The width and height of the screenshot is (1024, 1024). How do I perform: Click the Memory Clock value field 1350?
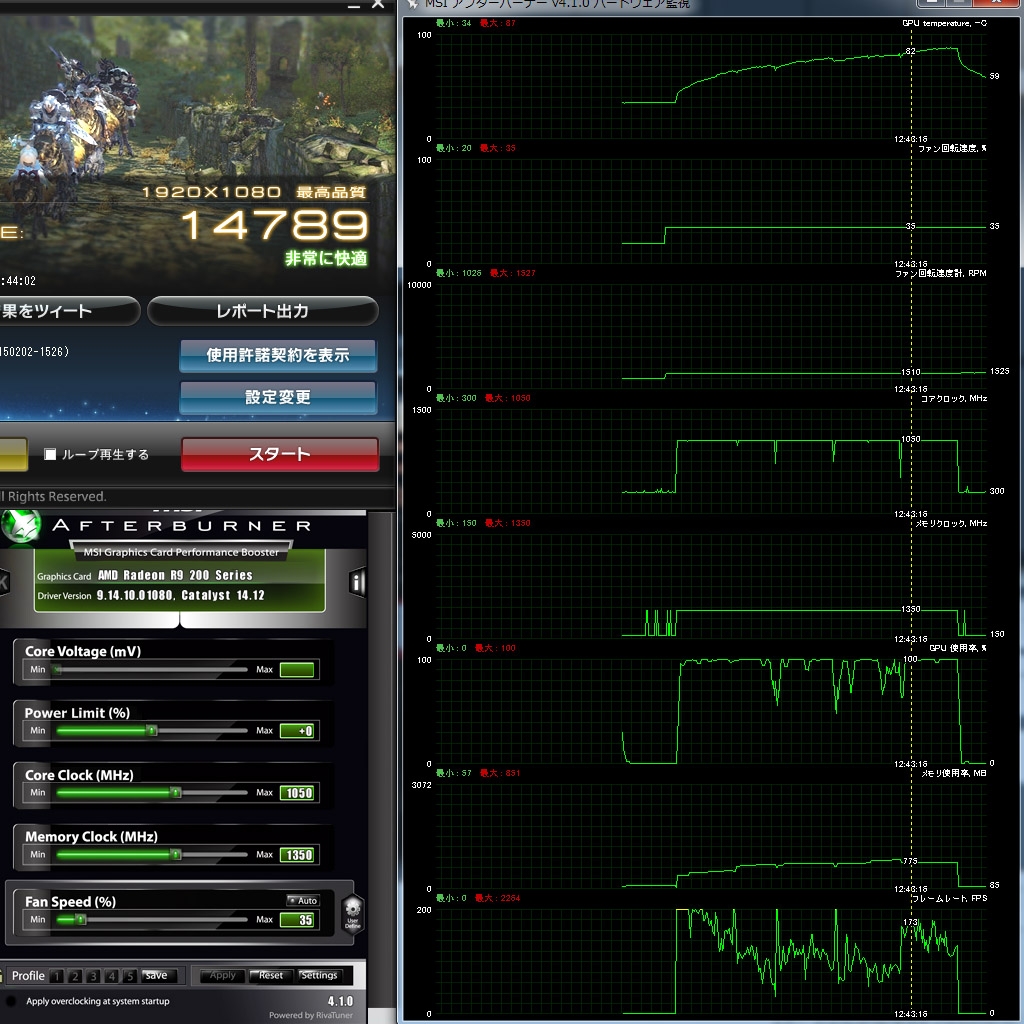pos(299,855)
